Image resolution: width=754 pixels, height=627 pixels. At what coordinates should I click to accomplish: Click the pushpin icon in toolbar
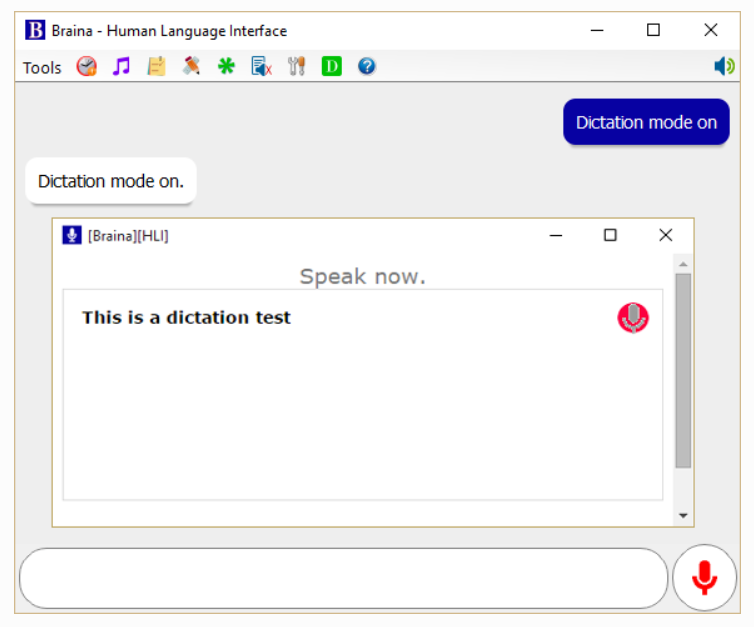191,67
